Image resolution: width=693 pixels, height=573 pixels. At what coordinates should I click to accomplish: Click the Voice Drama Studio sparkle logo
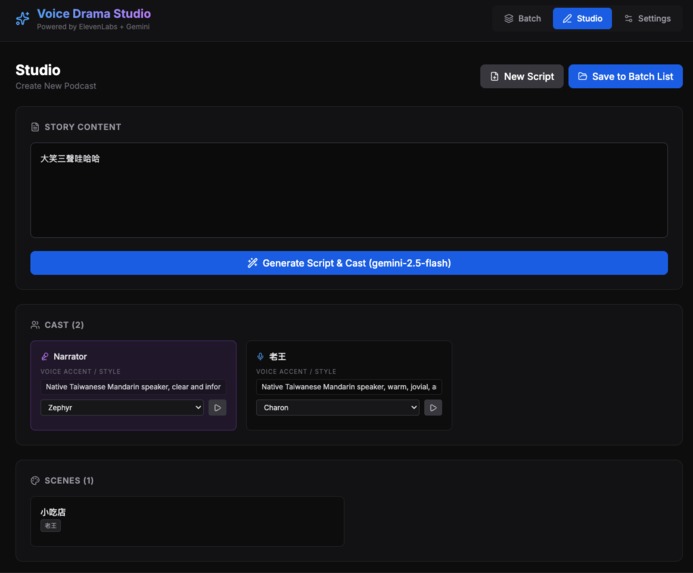coord(23,19)
